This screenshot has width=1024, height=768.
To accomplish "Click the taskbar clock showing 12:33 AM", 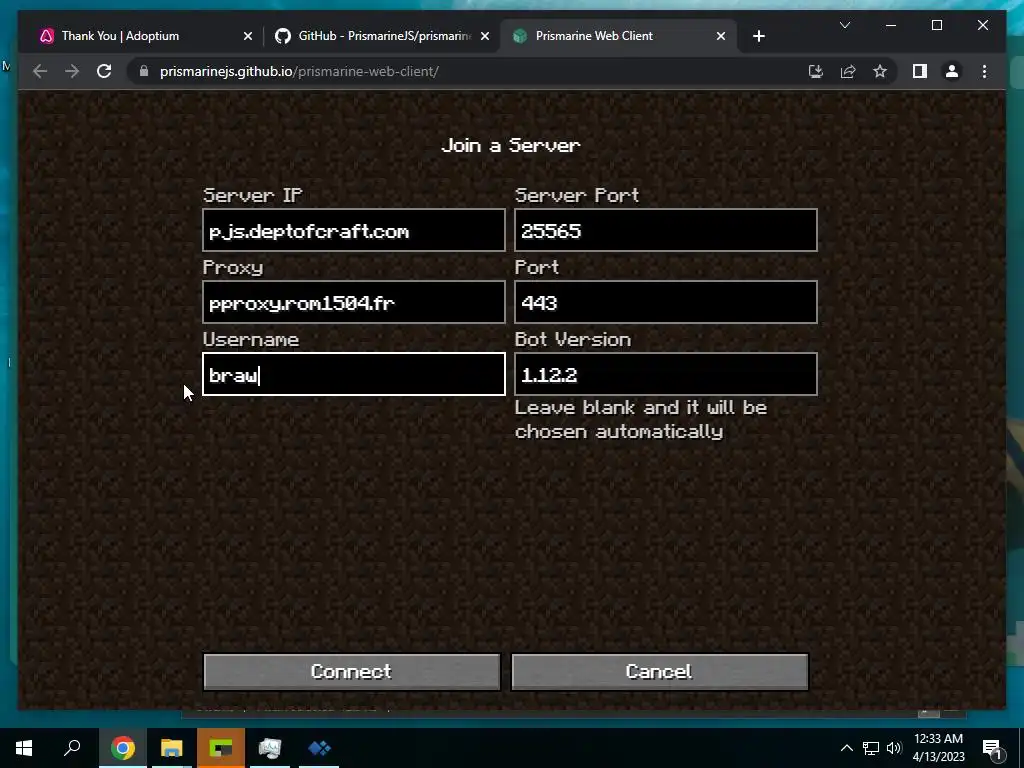I will tap(938, 748).
